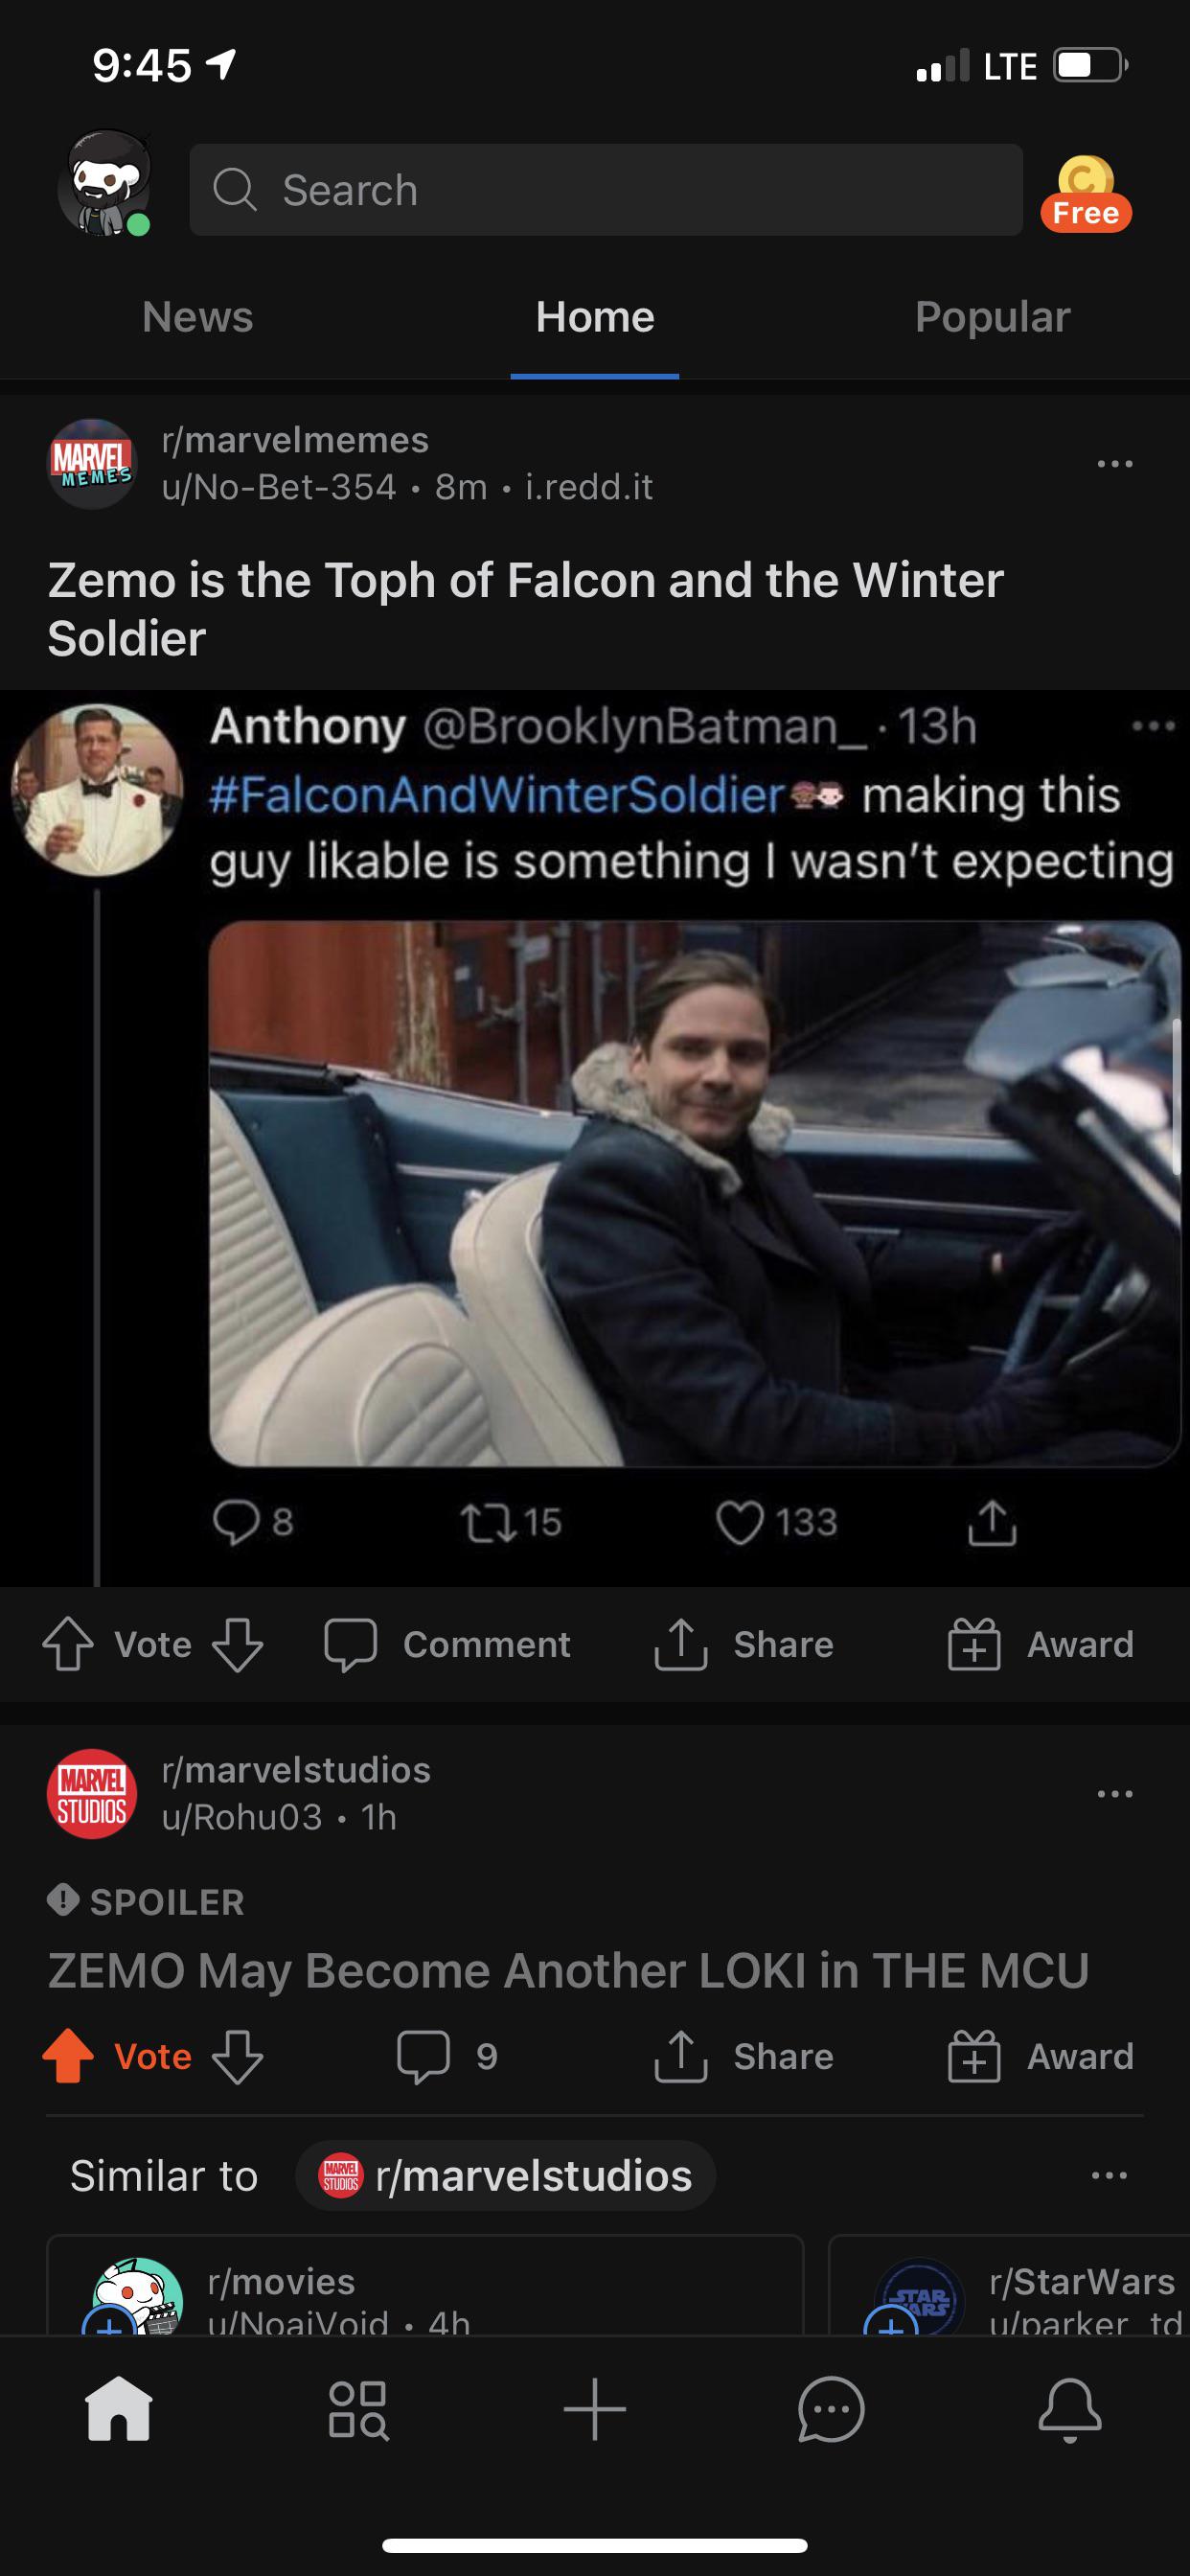
Task: Open the Comment section of the Zemo meme post
Action: [450, 1645]
